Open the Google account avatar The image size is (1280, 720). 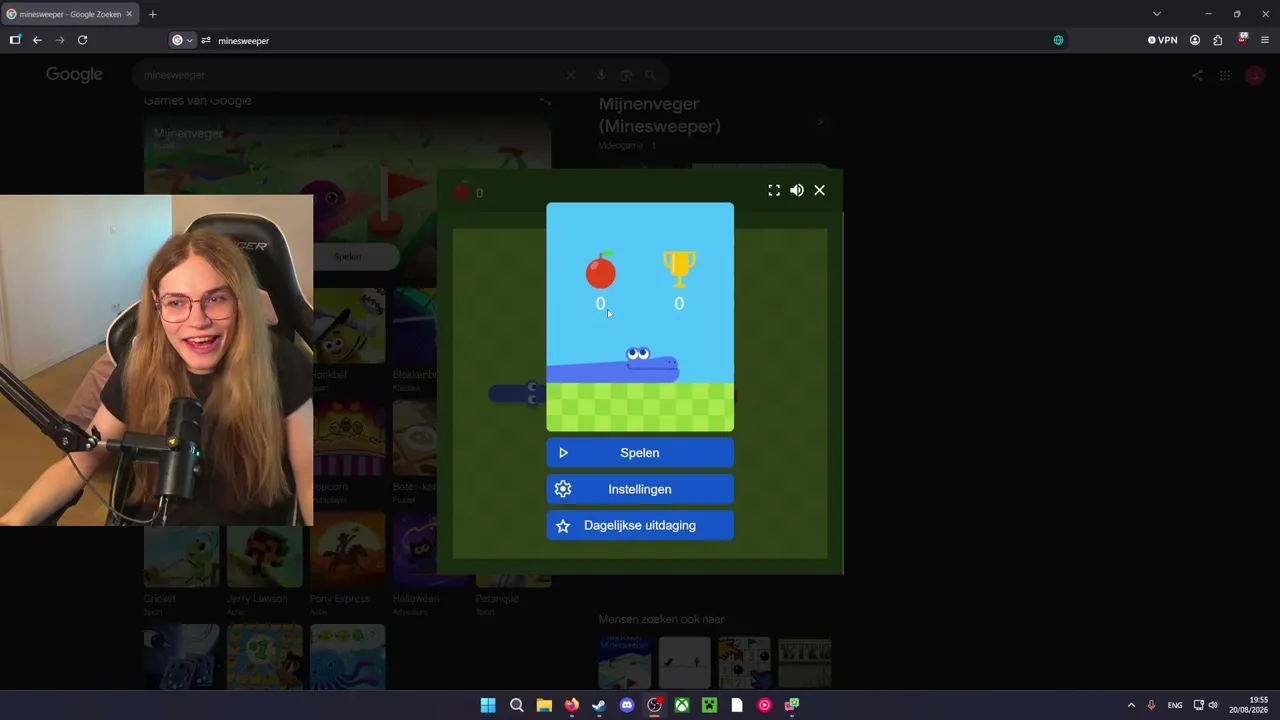click(1255, 75)
